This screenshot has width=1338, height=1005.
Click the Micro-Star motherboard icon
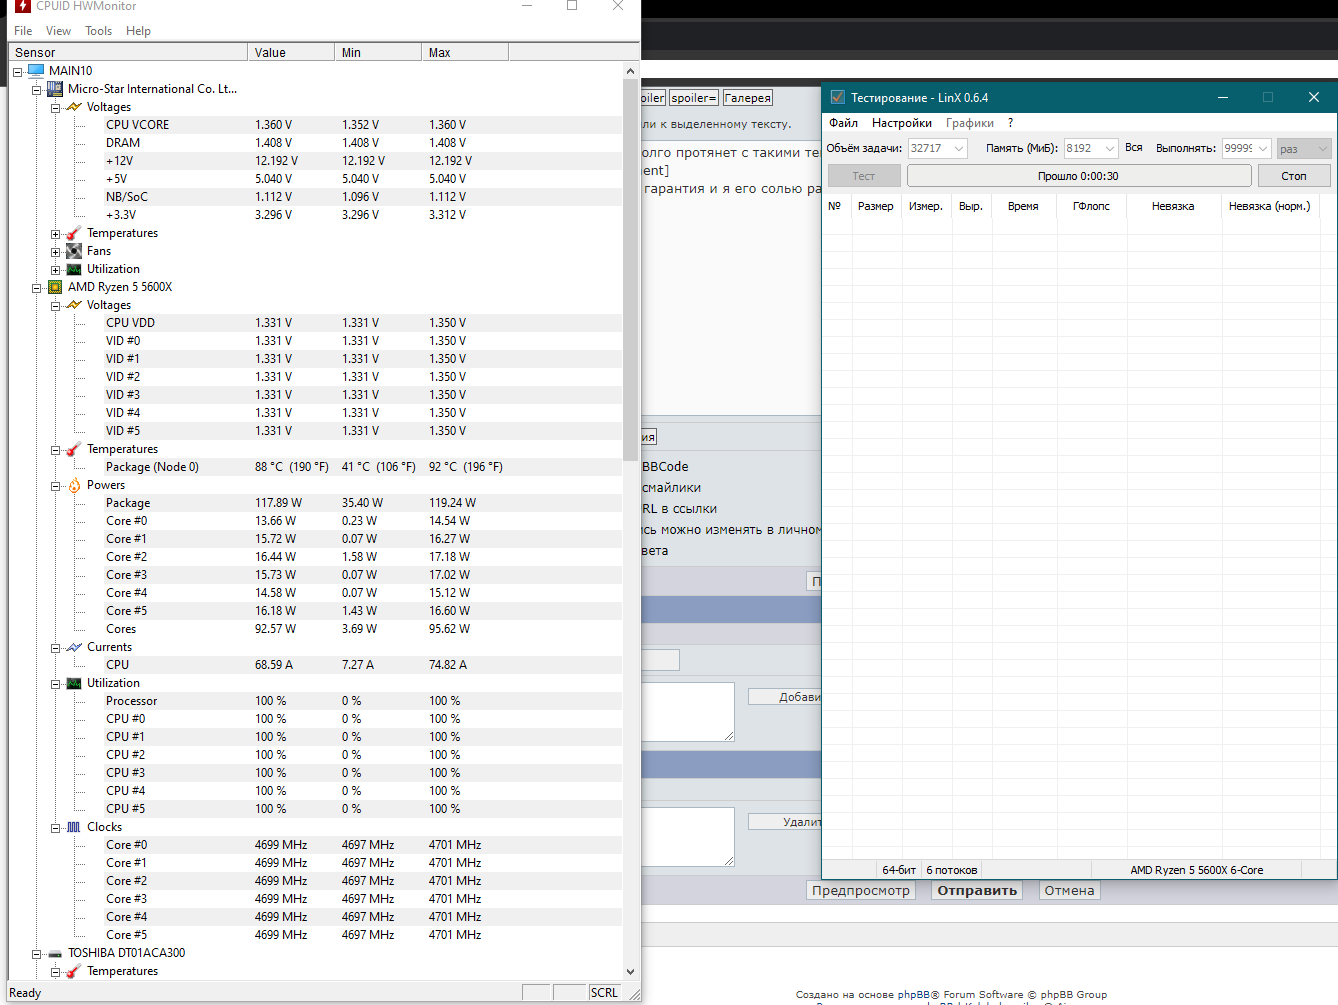click(x=55, y=89)
